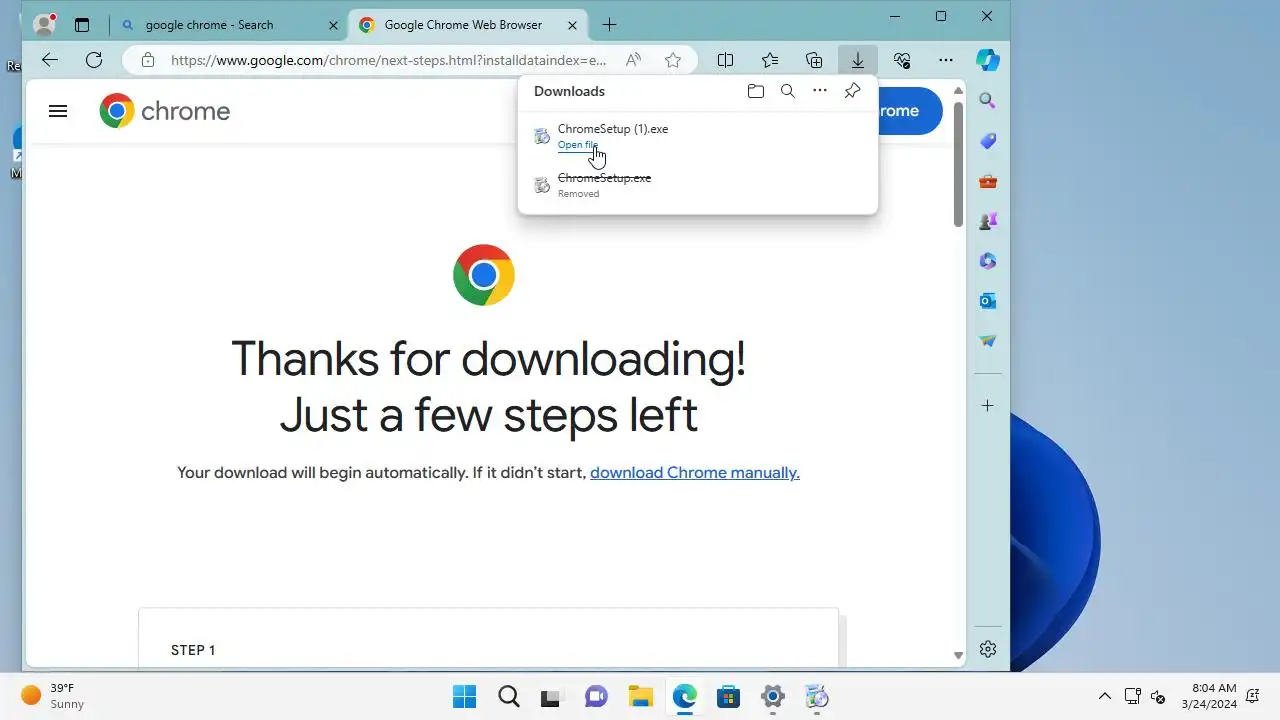Open the Tools briefcase icon in sidebar

pos(988,181)
